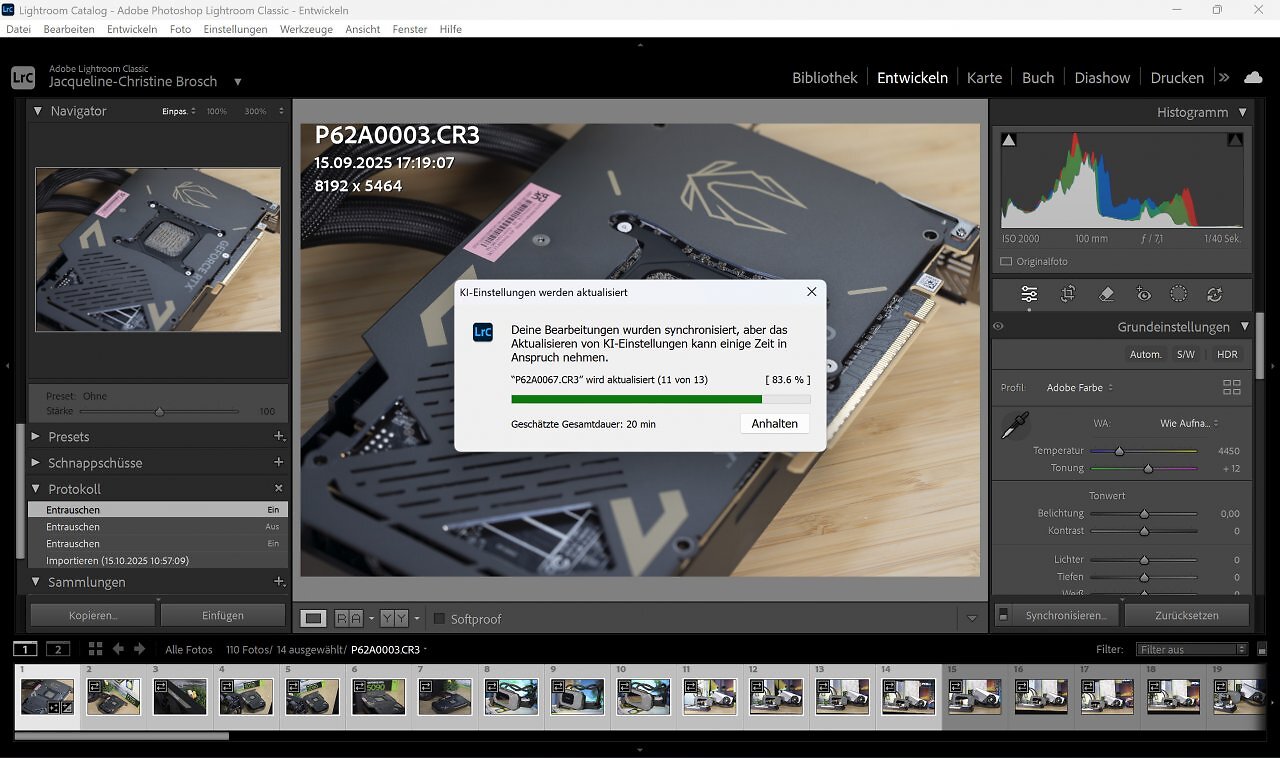Go back with filmstrip left arrow

pos(118,649)
